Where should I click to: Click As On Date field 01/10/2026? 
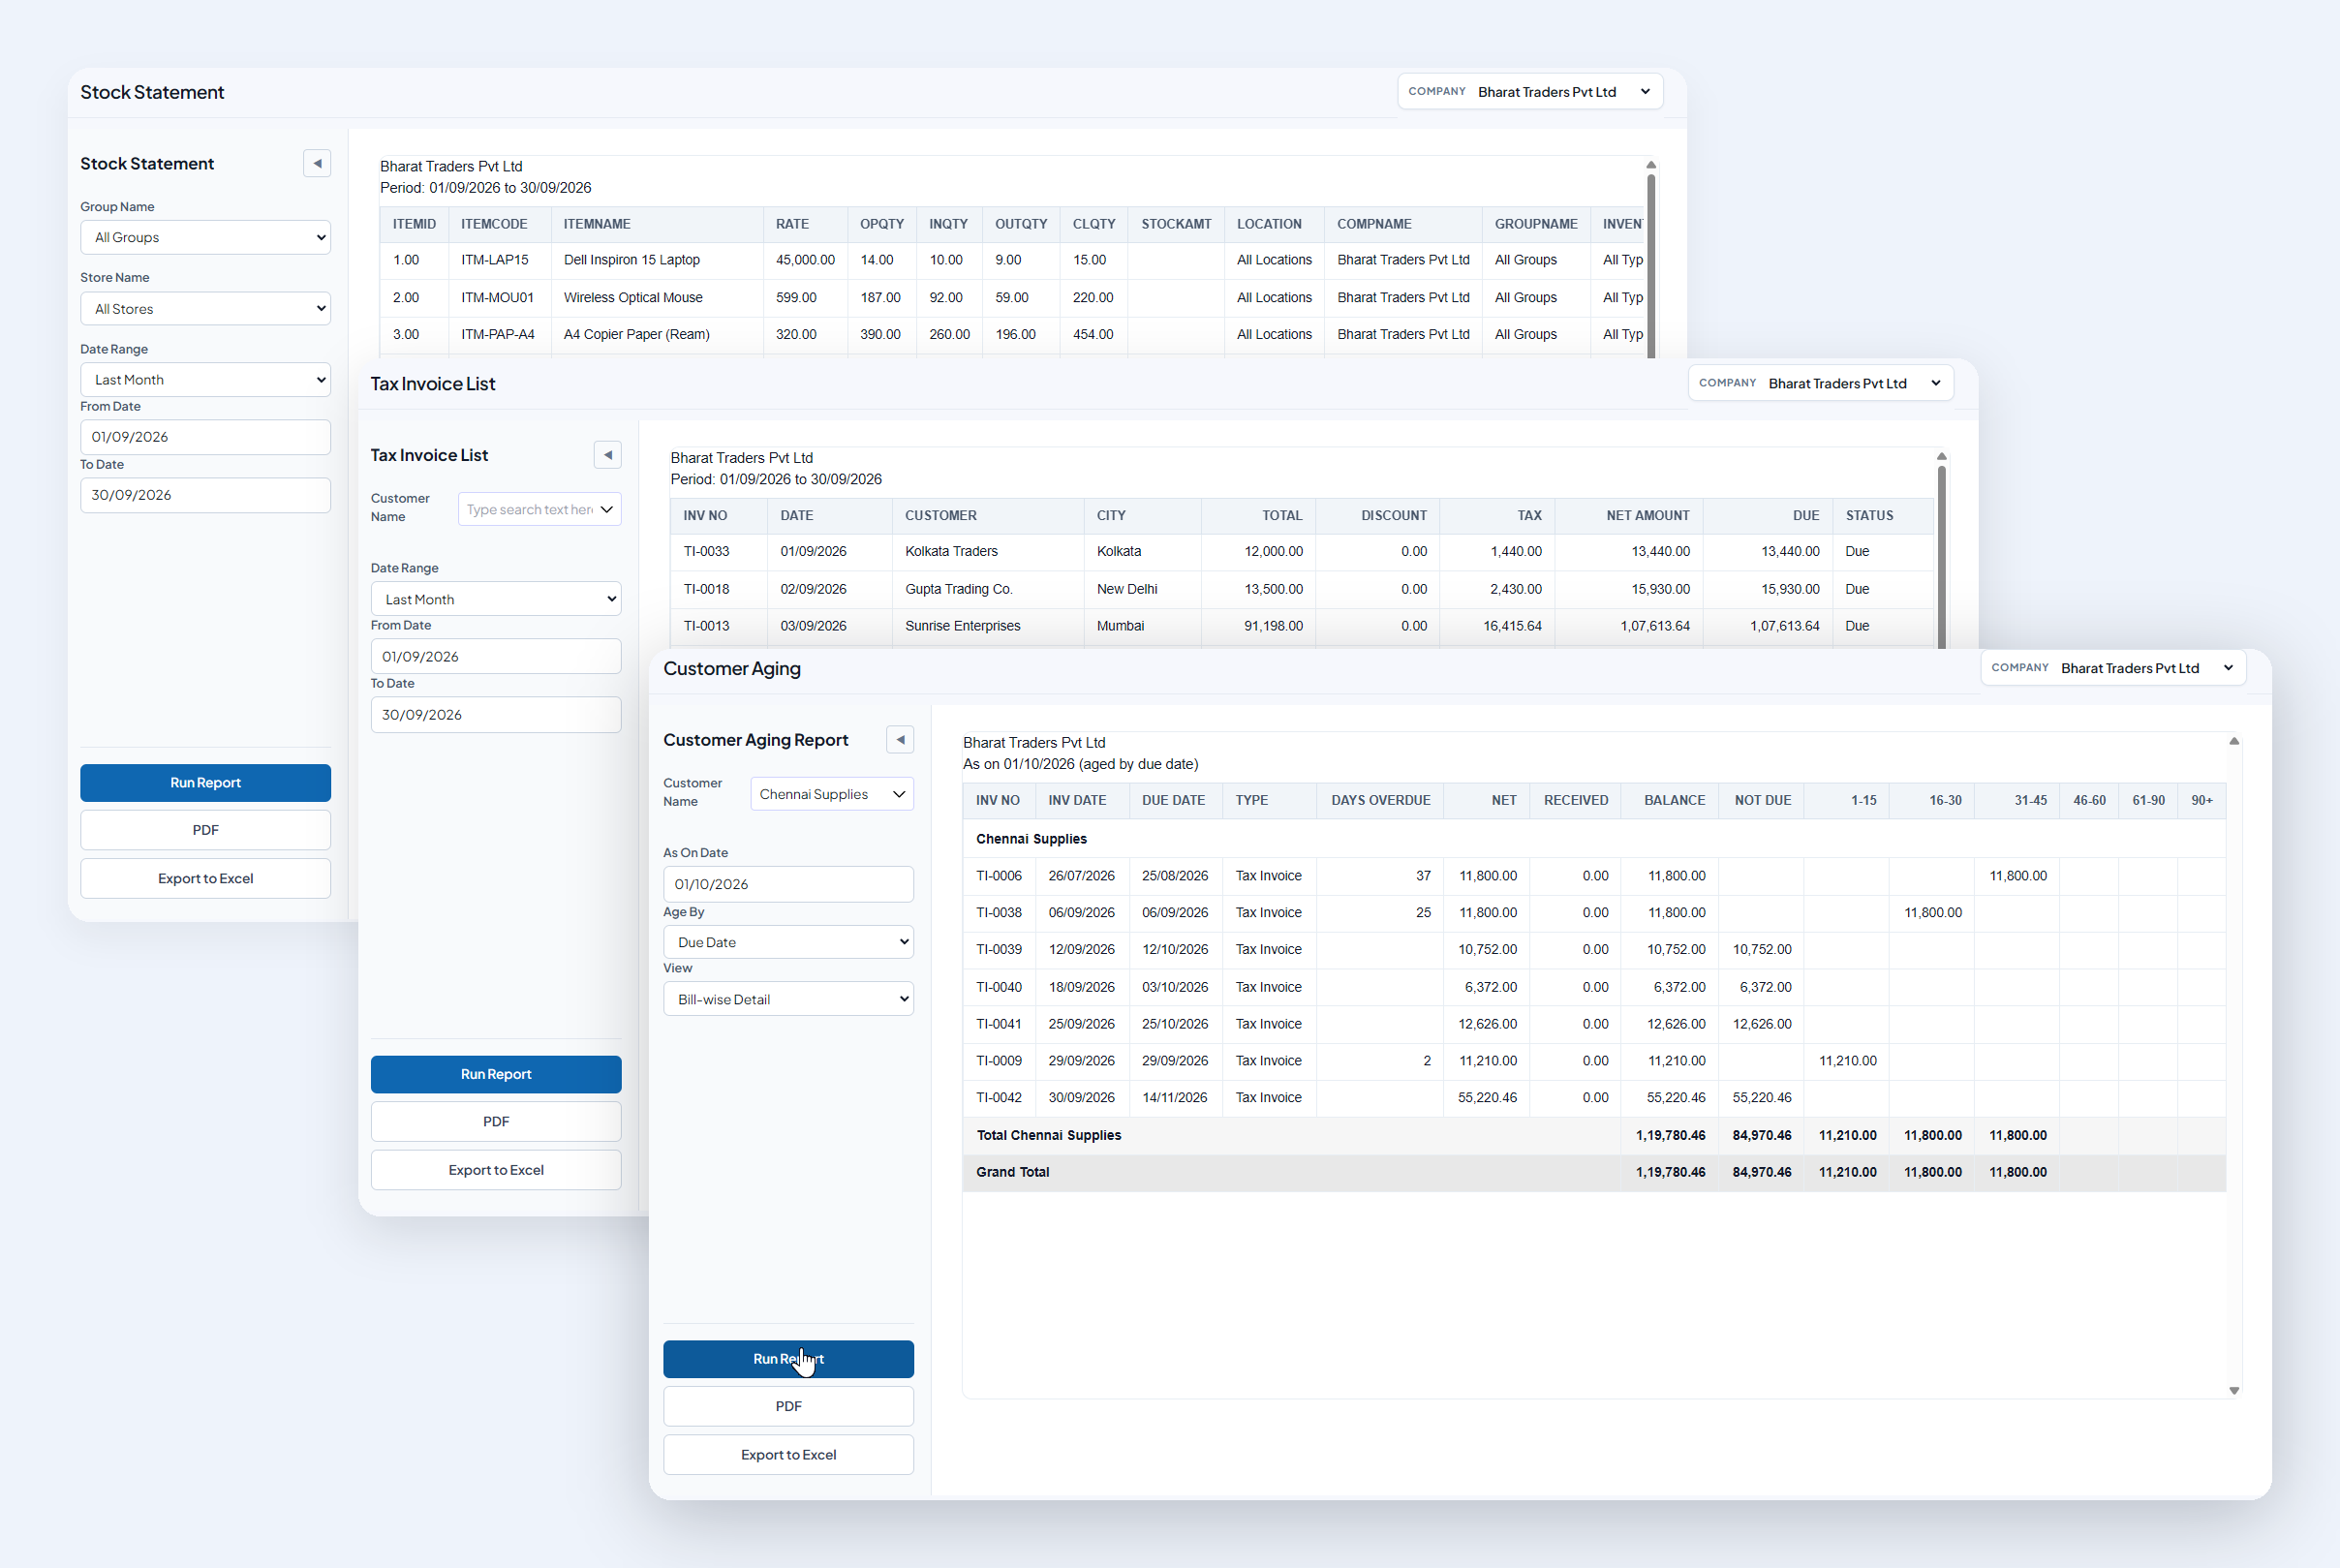click(x=788, y=884)
